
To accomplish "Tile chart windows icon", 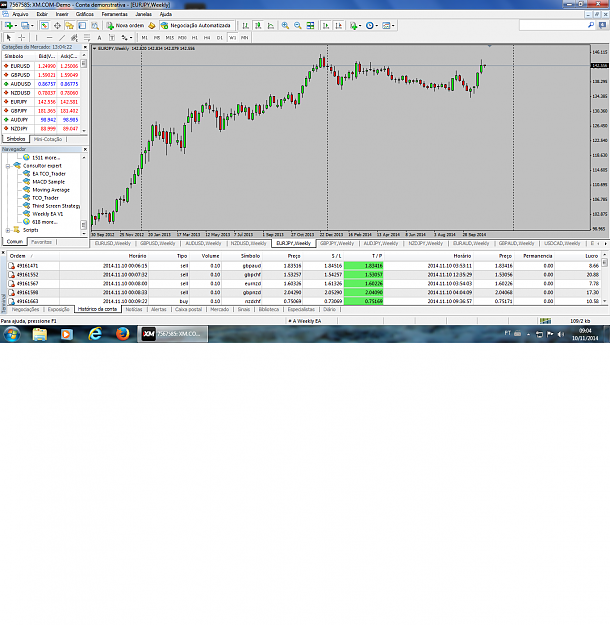I will (310, 26).
